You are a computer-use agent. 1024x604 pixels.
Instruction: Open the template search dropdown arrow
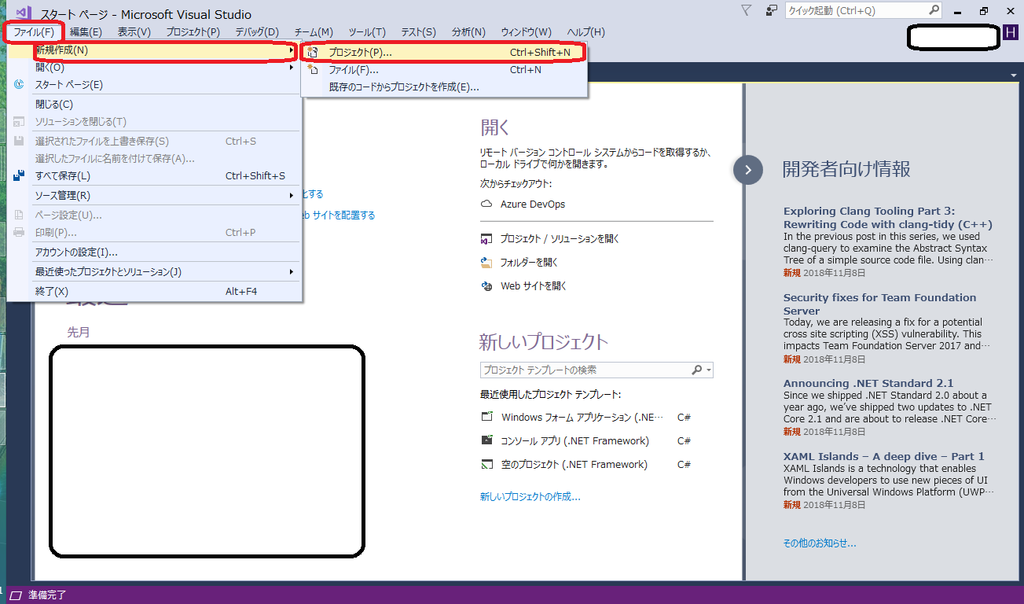coord(709,370)
